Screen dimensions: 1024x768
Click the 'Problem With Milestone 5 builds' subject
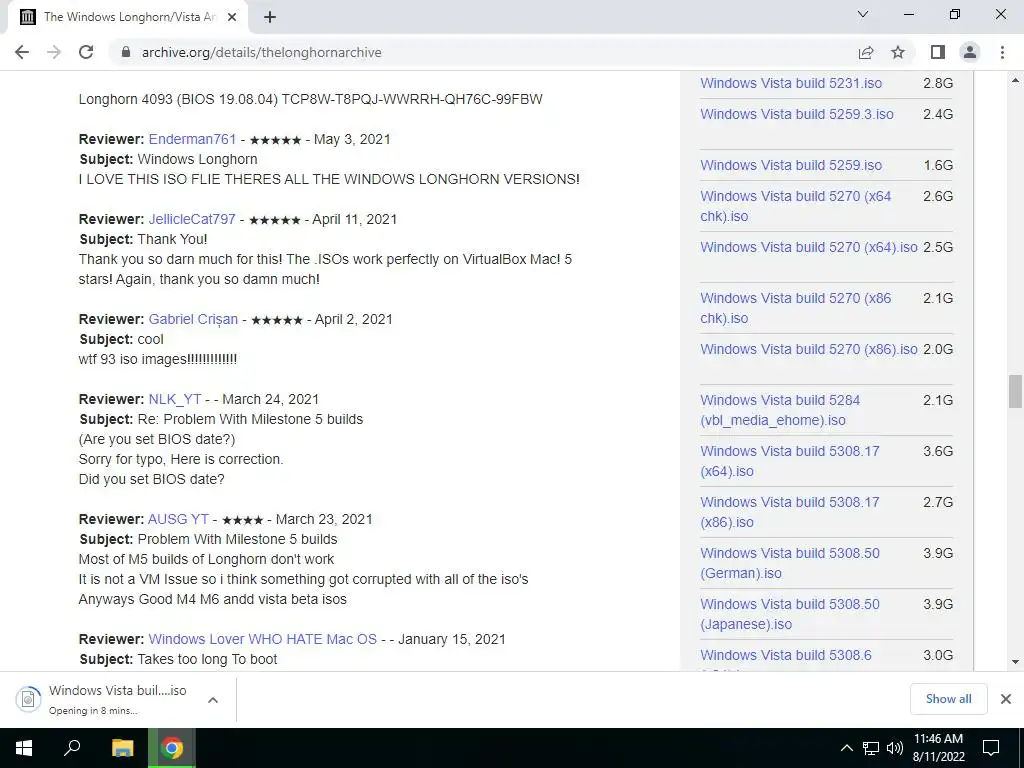tap(237, 539)
